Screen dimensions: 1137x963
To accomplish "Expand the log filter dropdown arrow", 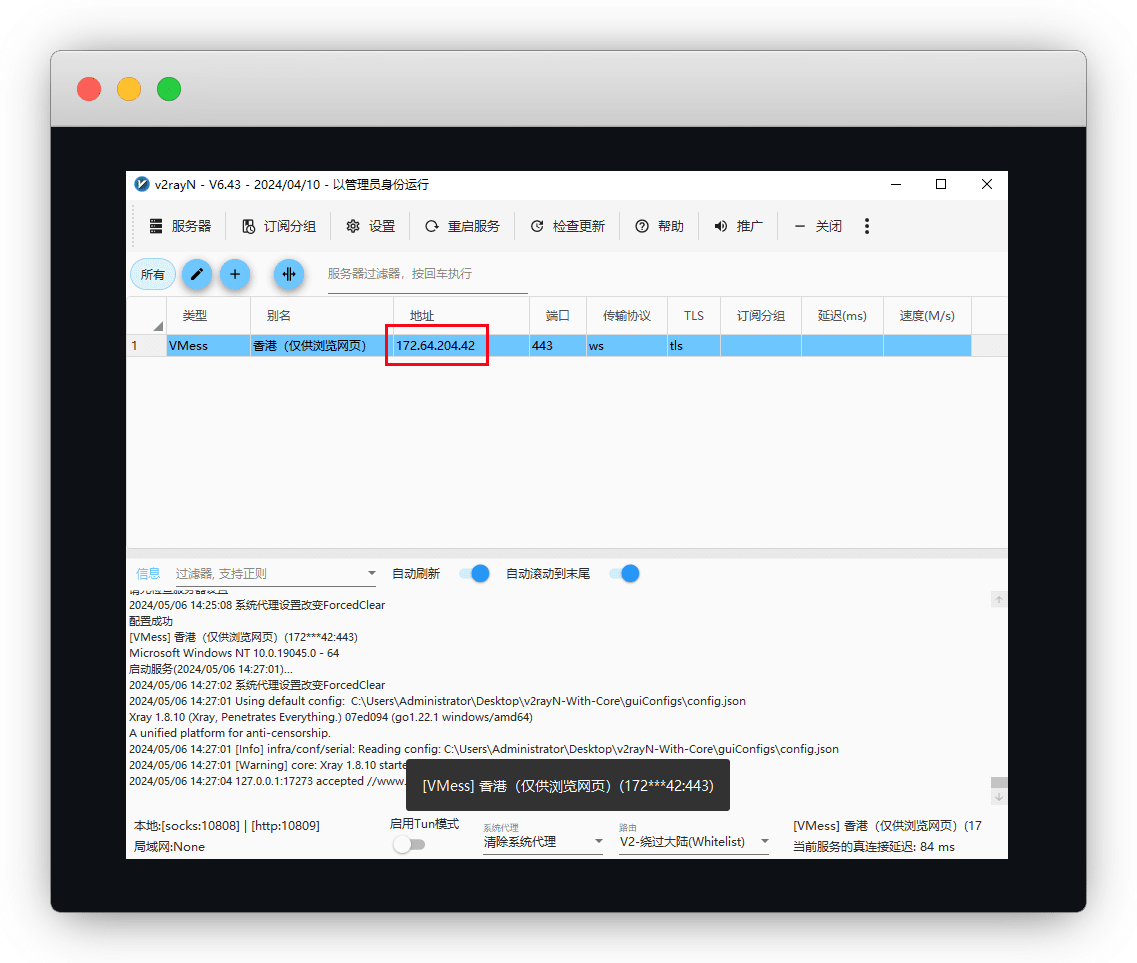I will pos(372,574).
